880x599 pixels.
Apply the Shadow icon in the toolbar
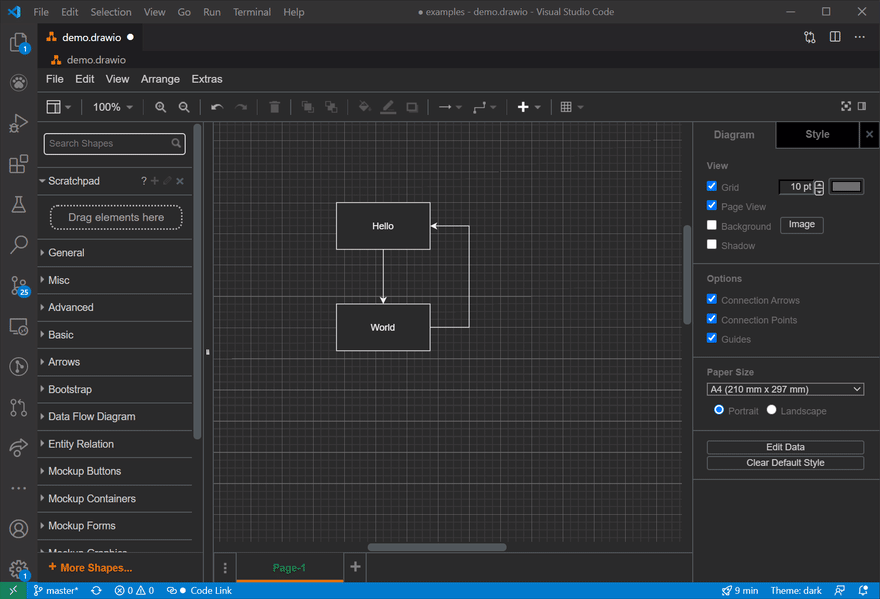pyautogui.click(x=412, y=107)
